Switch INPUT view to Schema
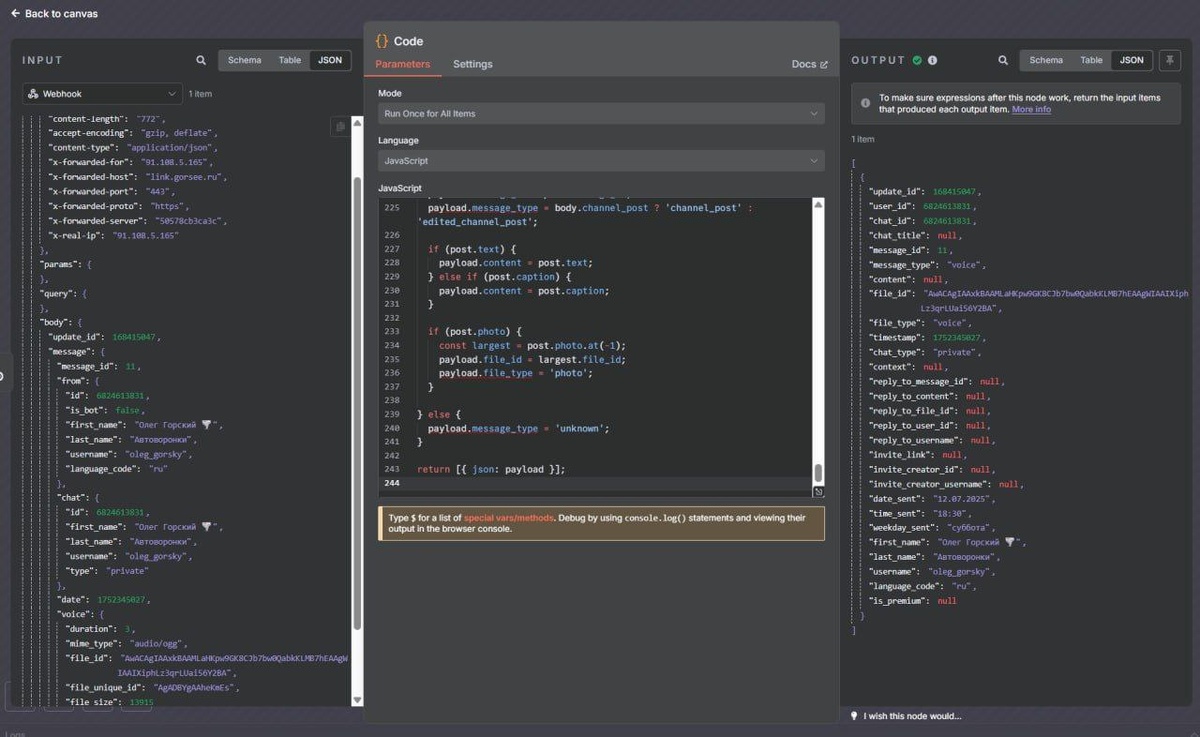Screen dimensions: 1200x737 point(244,60)
